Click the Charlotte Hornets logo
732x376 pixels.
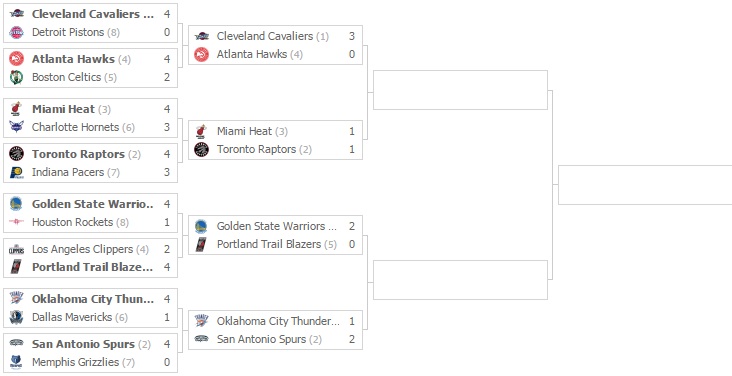click(16, 127)
